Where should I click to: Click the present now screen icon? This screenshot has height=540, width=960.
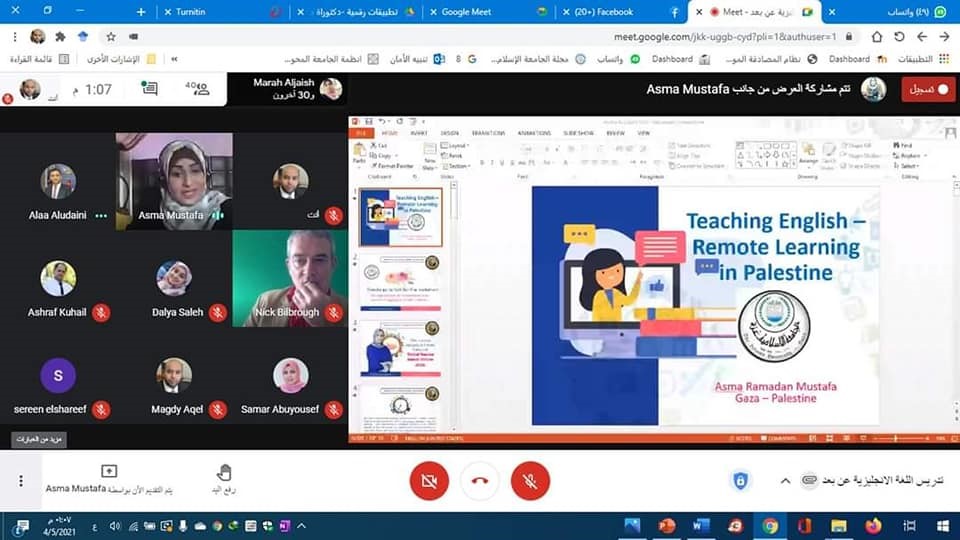coord(109,472)
